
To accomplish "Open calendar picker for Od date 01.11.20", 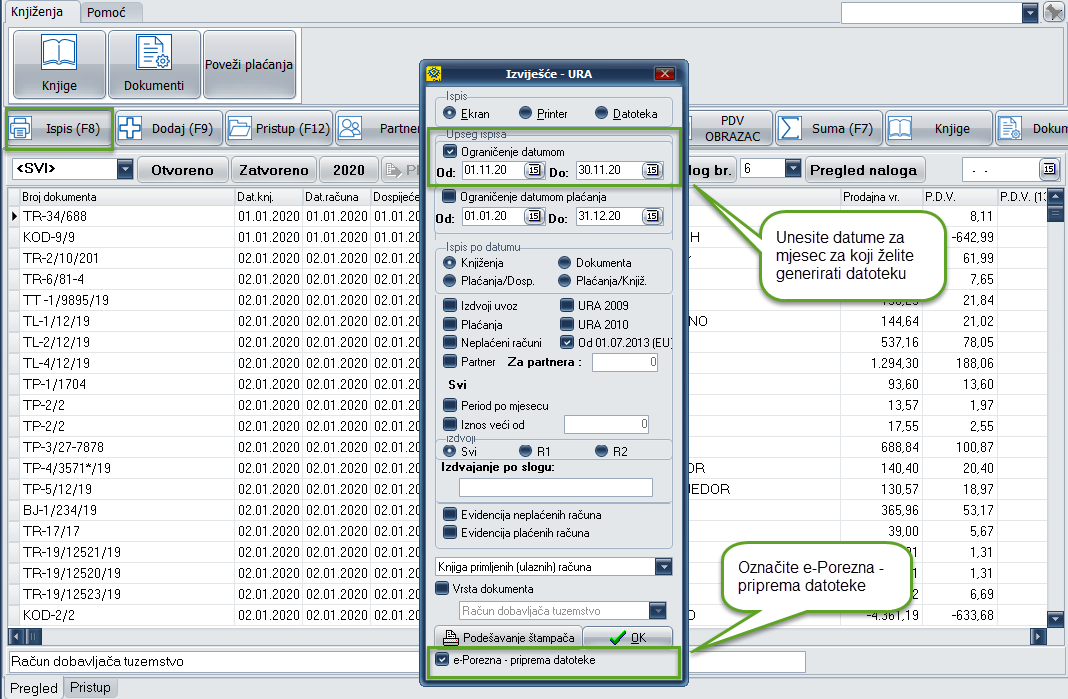I will 533,171.
